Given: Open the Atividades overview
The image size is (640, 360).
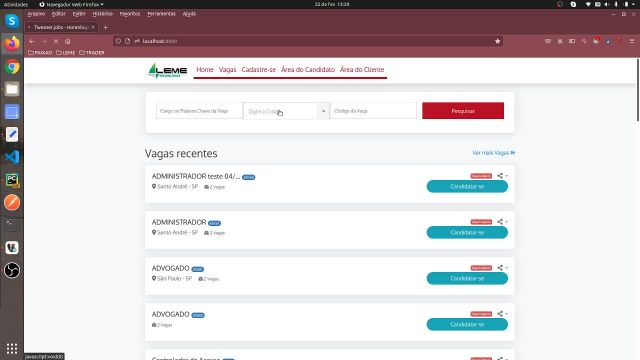Looking at the screenshot, I should [16, 4].
